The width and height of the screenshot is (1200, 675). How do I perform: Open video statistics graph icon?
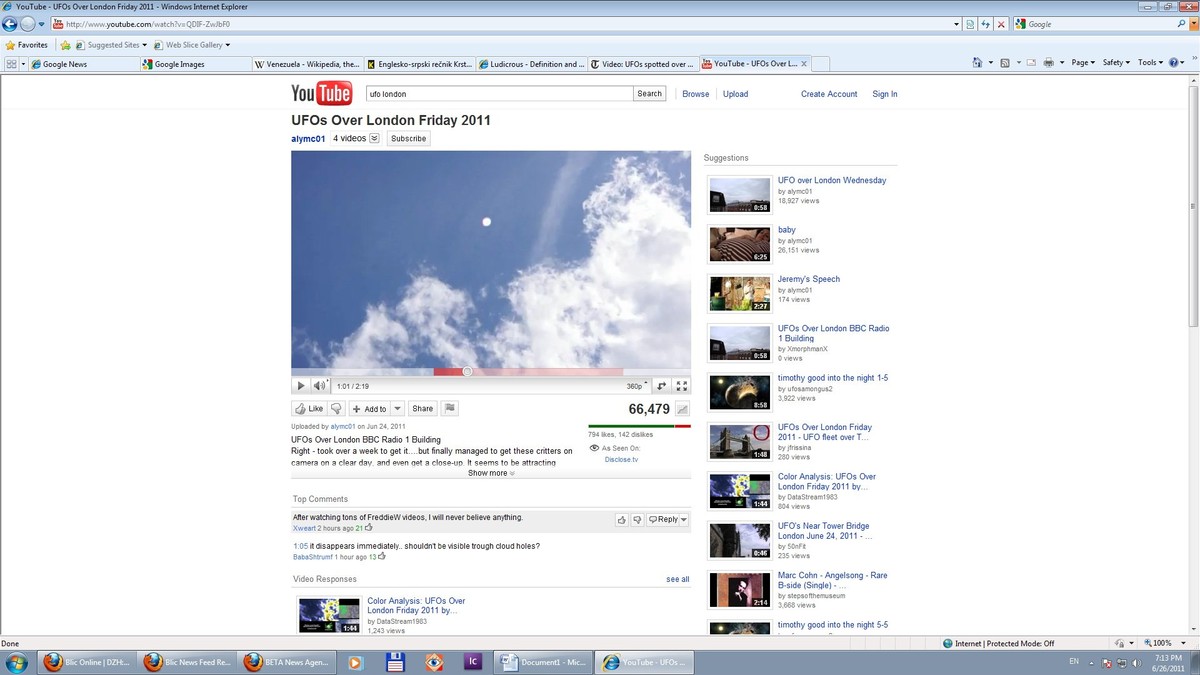point(682,409)
